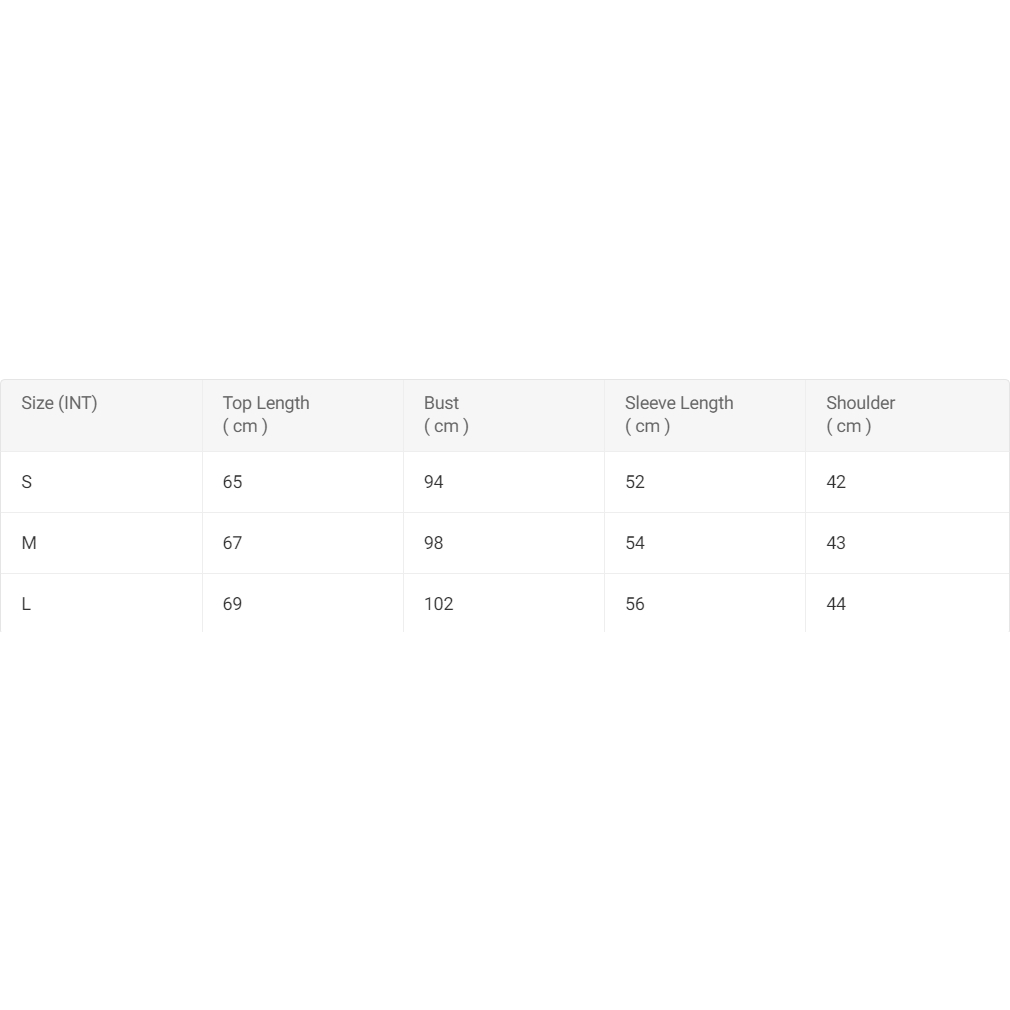
Task: Select top length value 67
Action: tap(233, 543)
